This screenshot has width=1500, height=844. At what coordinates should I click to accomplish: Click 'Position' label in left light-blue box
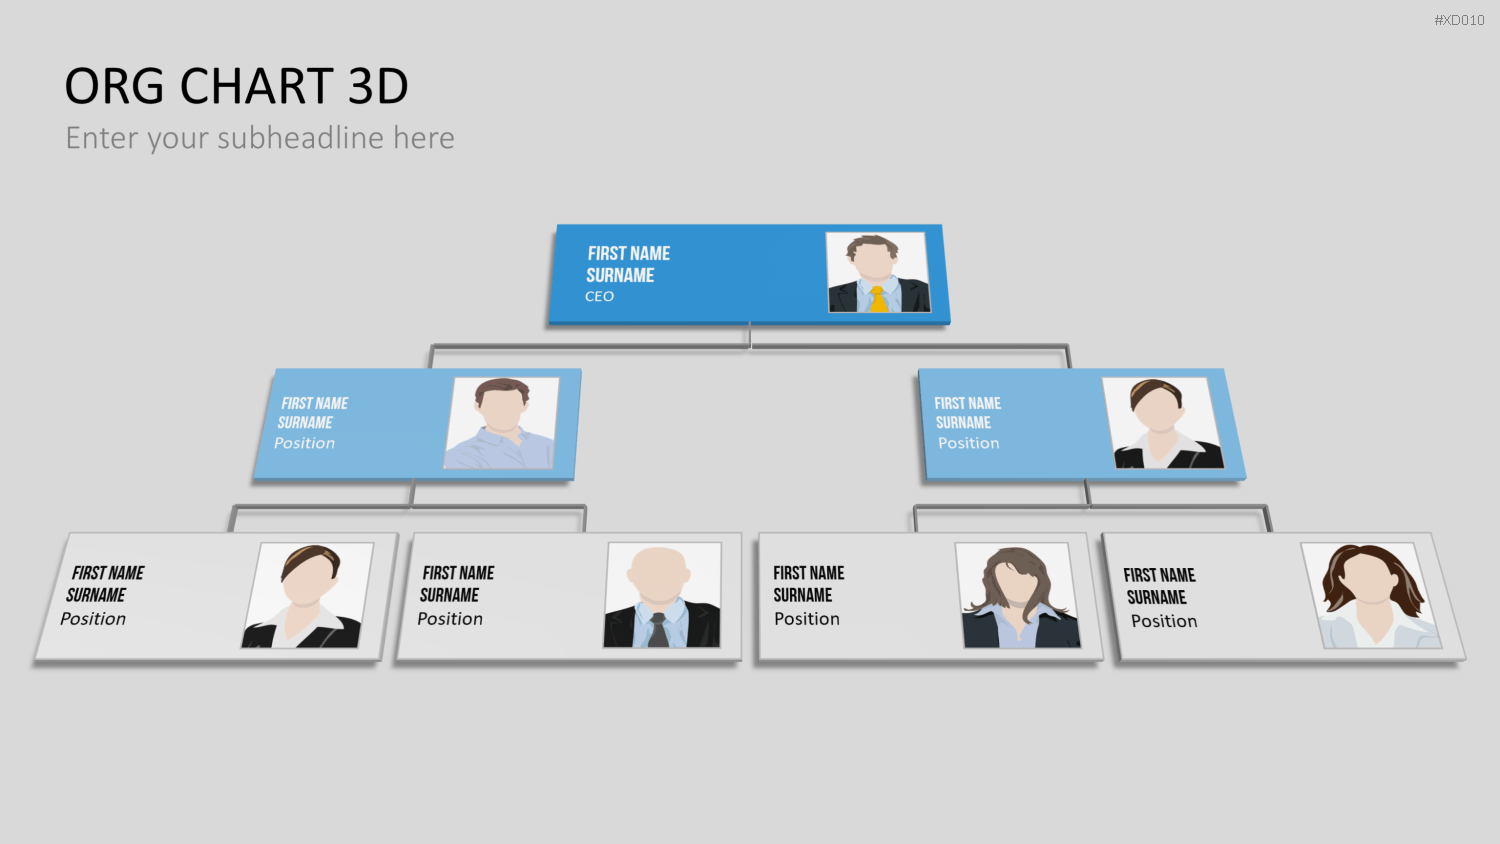(x=304, y=443)
